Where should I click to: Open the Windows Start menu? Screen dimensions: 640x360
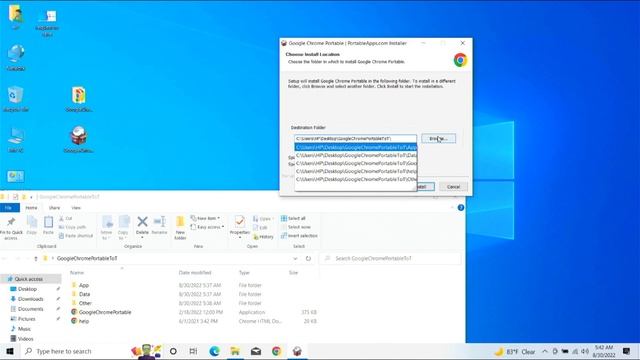[x=10, y=351]
